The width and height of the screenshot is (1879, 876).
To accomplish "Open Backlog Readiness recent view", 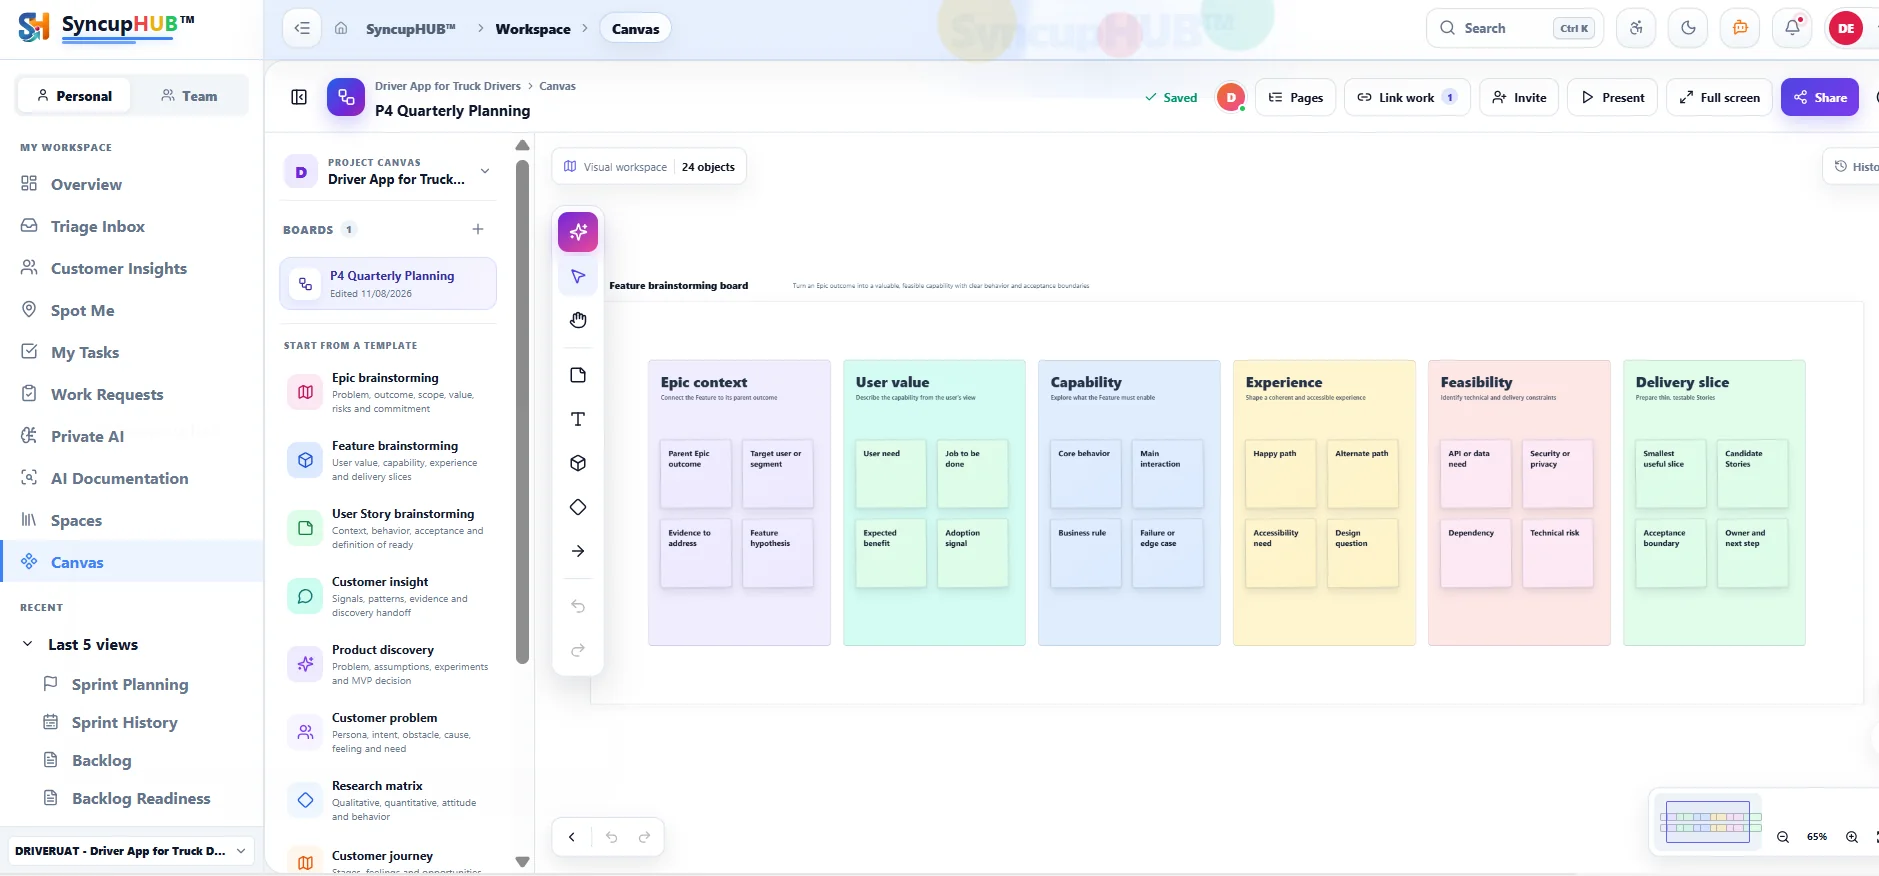I will coord(141,798).
